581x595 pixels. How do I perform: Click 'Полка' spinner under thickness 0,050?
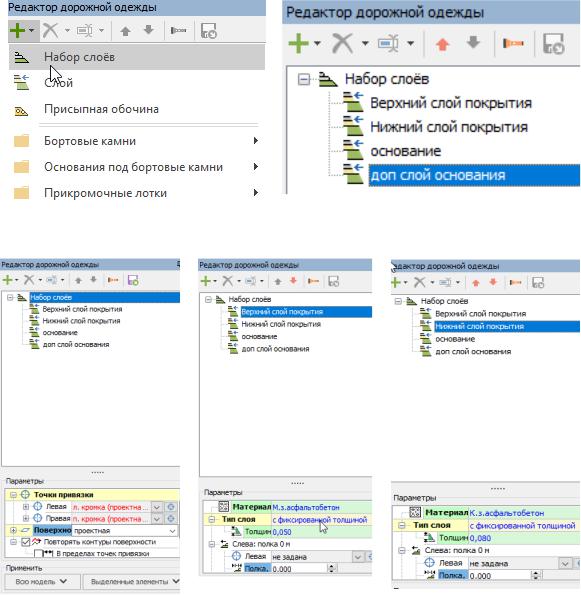(332, 569)
